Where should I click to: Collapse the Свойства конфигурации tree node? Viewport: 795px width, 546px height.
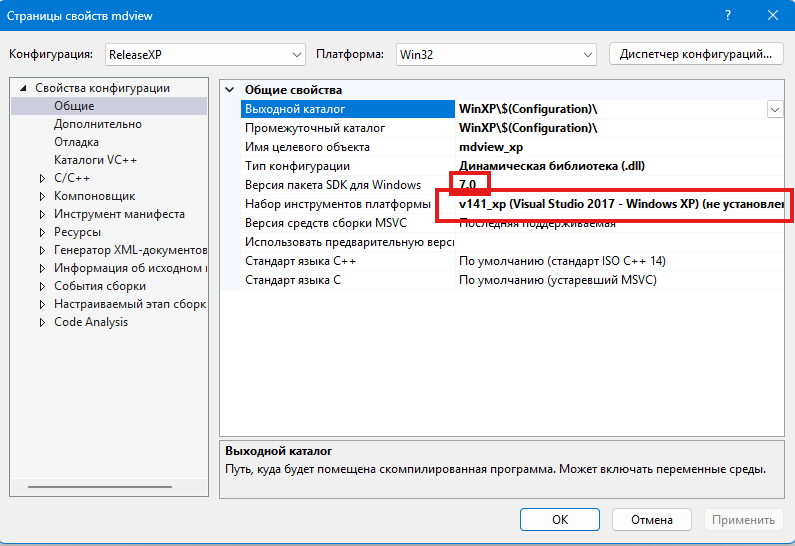click(x=23, y=89)
